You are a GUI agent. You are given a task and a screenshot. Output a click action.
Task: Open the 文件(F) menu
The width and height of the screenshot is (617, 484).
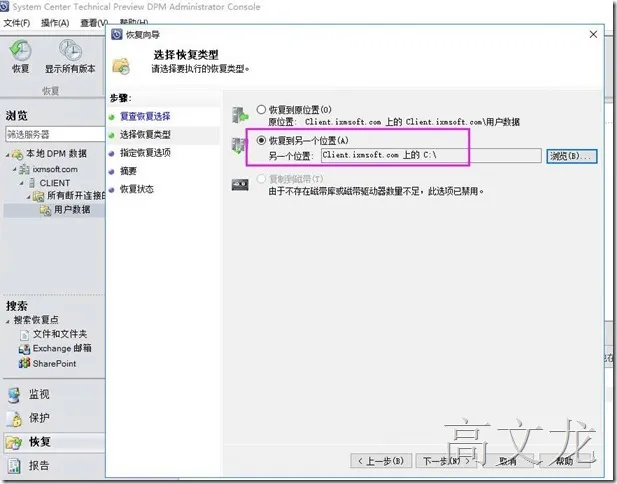click(17, 23)
